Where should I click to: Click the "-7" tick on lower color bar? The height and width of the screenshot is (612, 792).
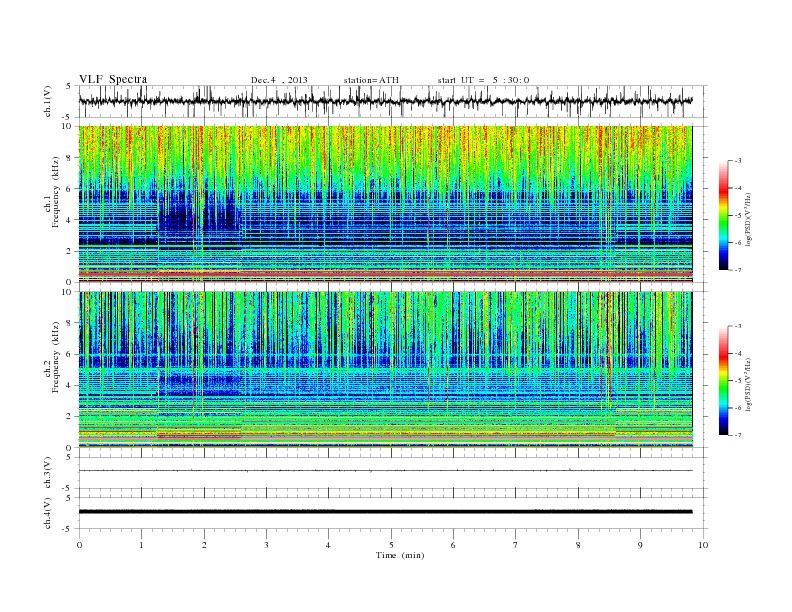pos(737,435)
